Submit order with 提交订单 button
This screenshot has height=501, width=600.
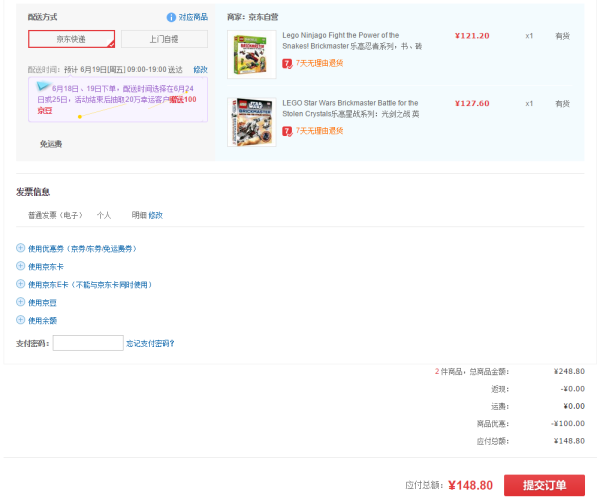544,485
